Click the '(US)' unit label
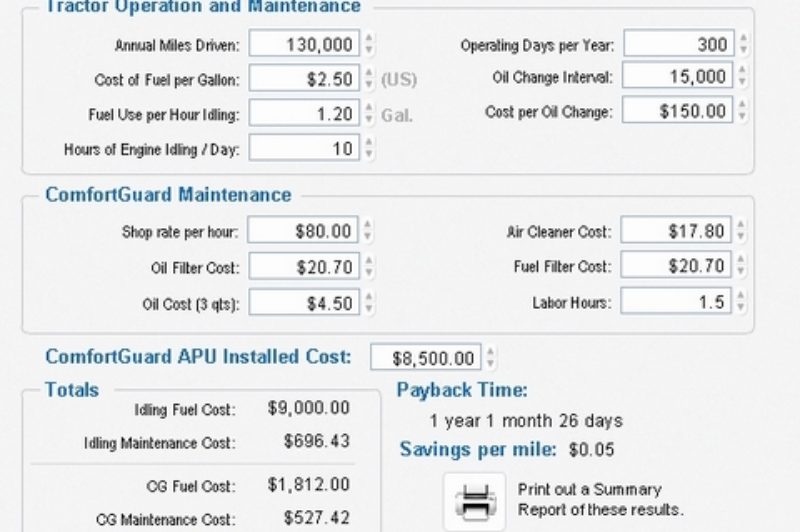 pyautogui.click(x=399, y=80)
